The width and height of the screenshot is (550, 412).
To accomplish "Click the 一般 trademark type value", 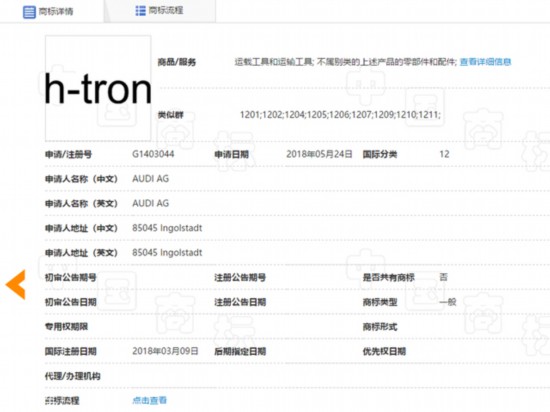I will [448, 302].
